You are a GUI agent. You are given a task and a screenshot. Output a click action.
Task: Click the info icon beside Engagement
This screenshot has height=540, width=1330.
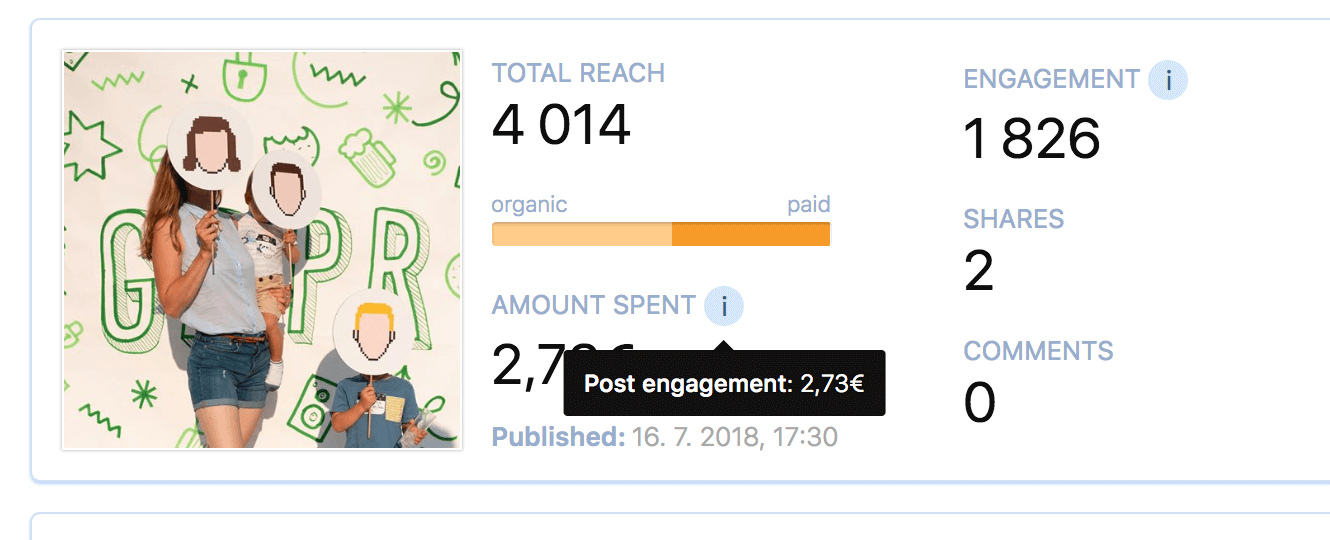coord(1168,80)
